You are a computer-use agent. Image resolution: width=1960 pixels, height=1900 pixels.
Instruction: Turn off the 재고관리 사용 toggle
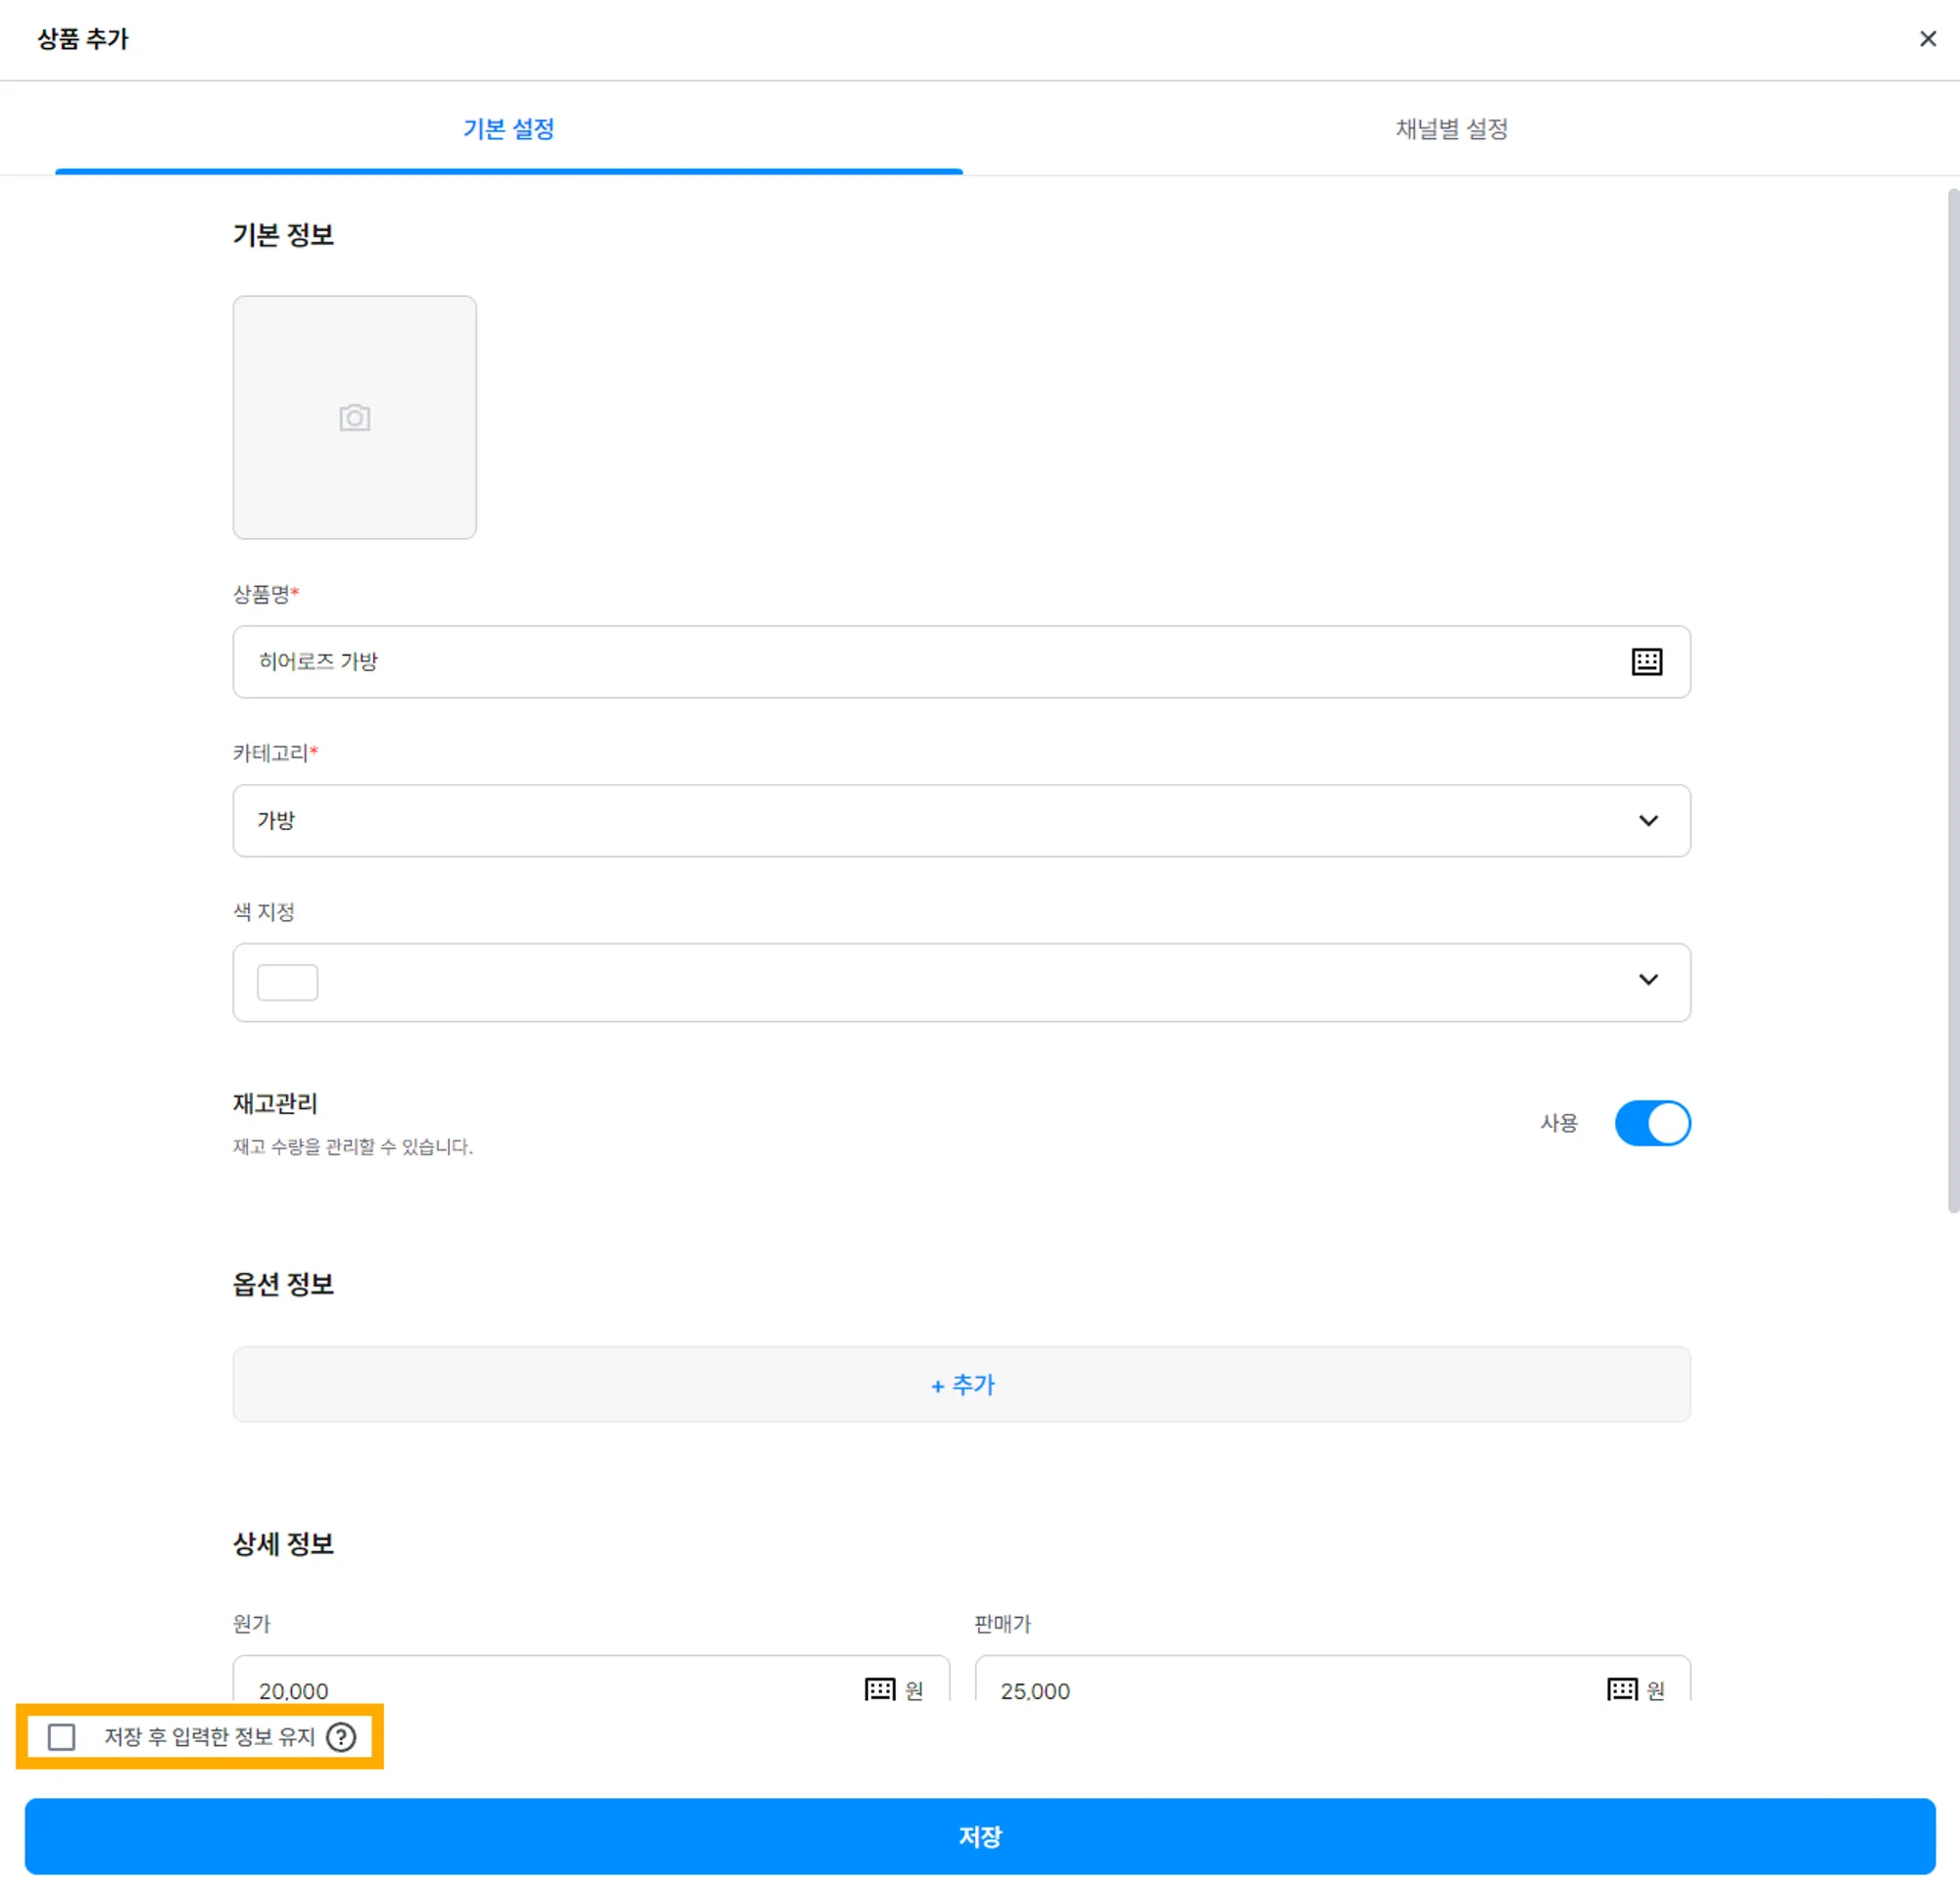(1652, 1123)
